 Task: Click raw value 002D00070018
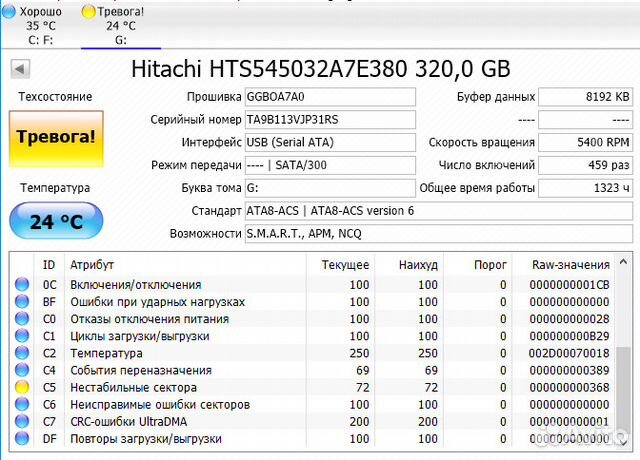pos(569,353)
